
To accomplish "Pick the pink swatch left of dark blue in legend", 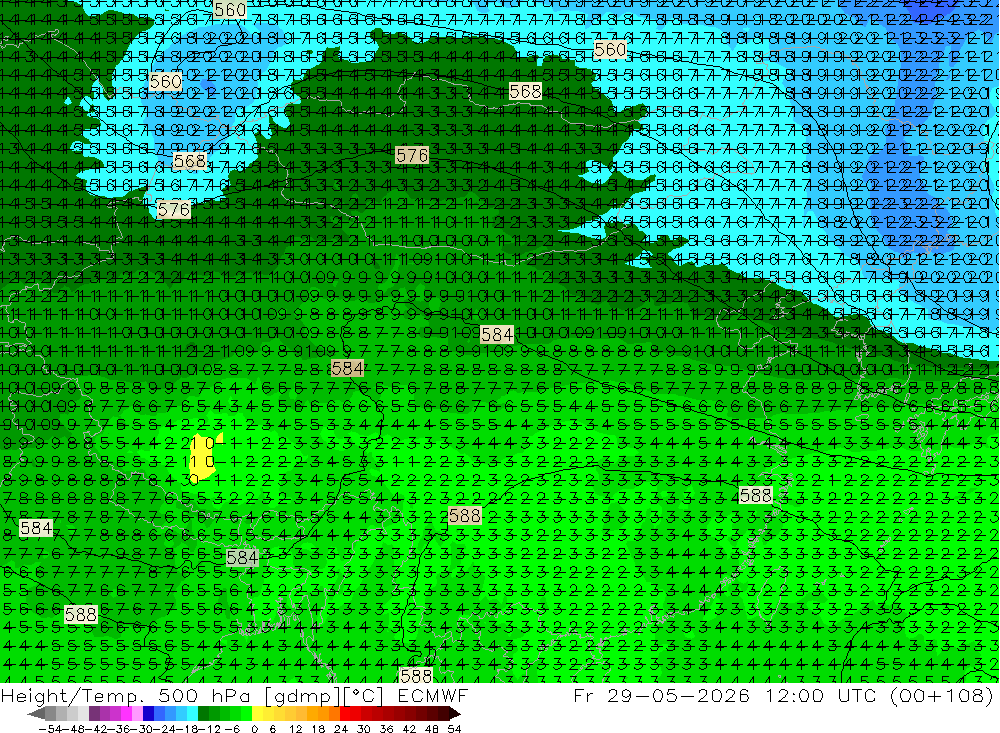I will tap(137, 714).
